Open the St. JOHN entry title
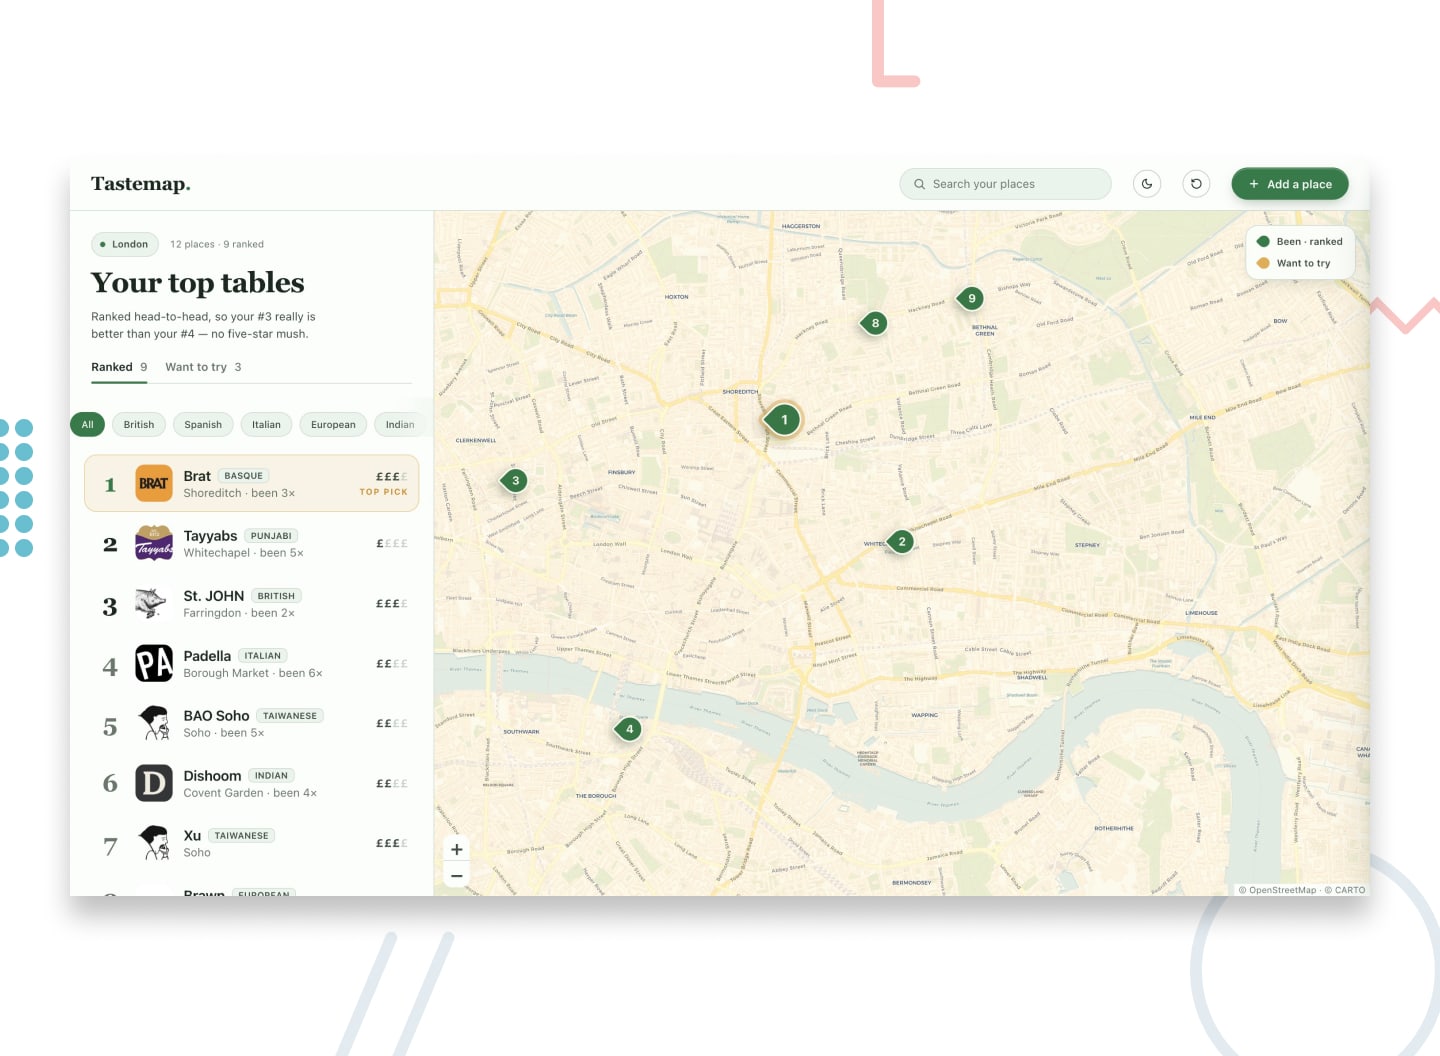 [x=214, y=596]
